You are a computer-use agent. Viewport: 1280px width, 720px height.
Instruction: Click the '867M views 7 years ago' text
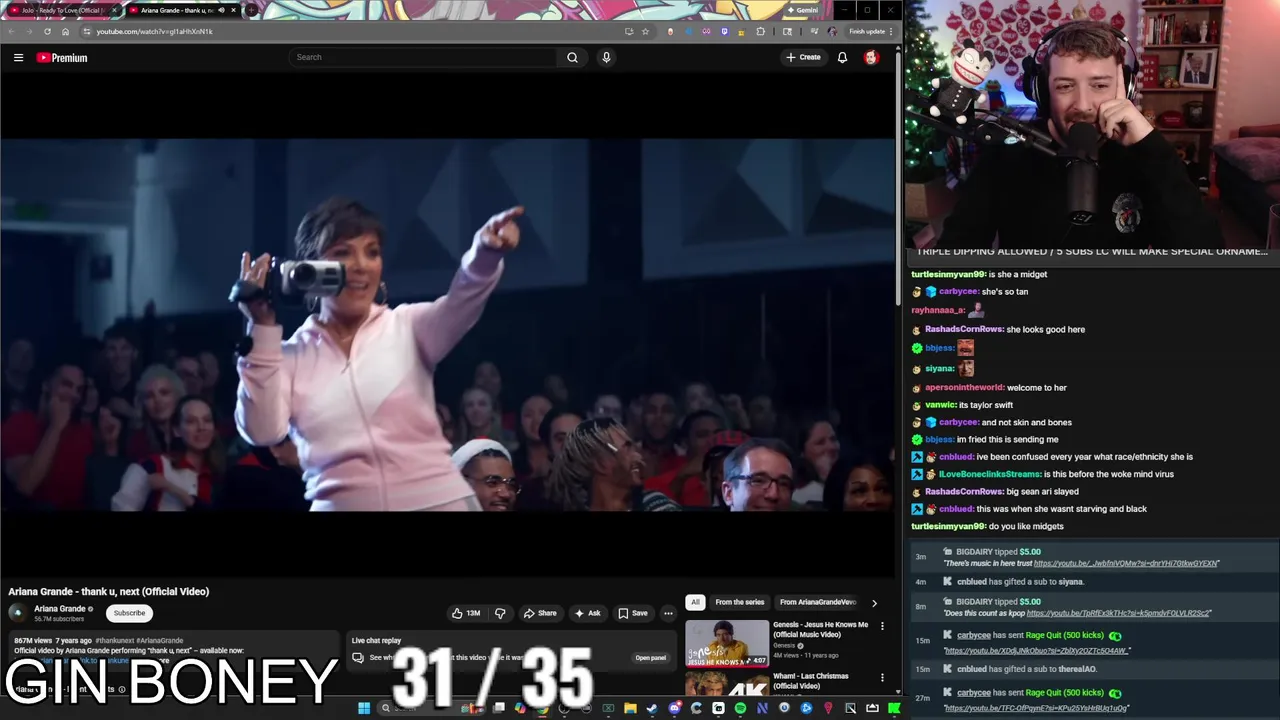point(52,640)
